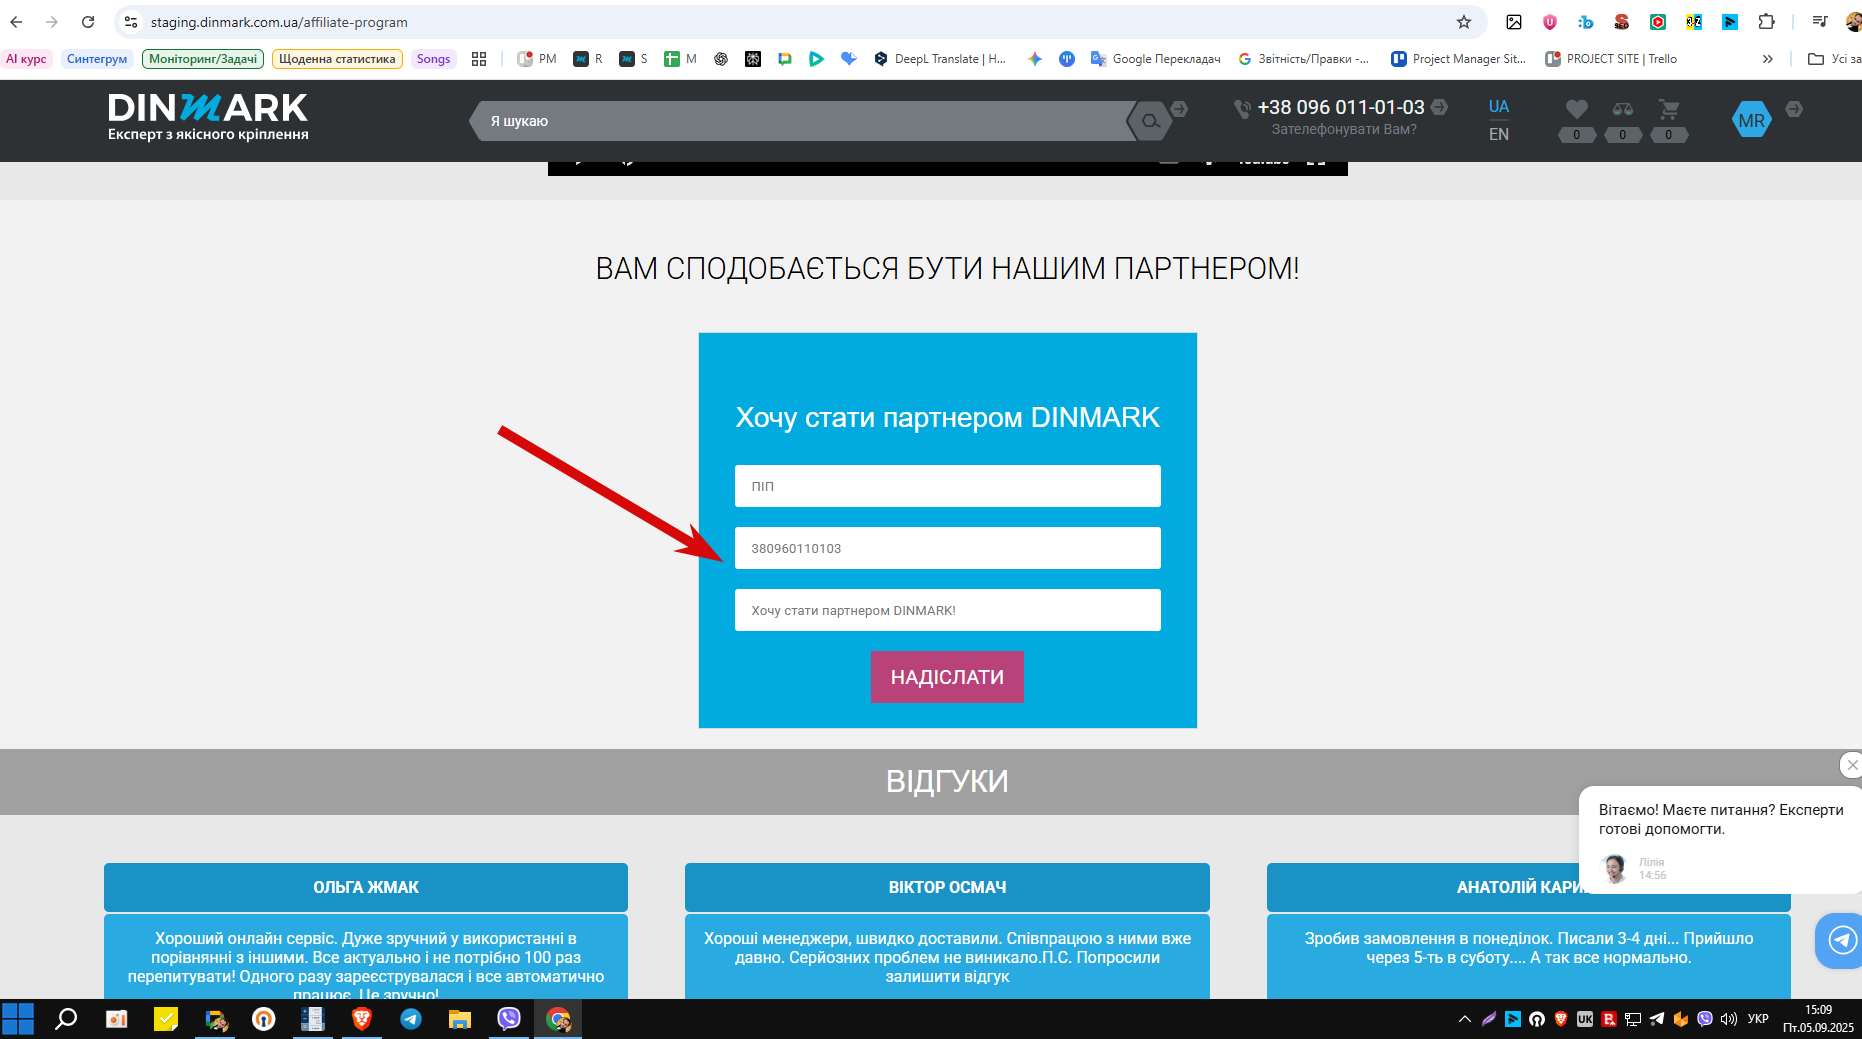Open the Windows Start menu
The width and height of the screenshot is (1862, 1039).
pyautogui.click(x=18, y=1019)
